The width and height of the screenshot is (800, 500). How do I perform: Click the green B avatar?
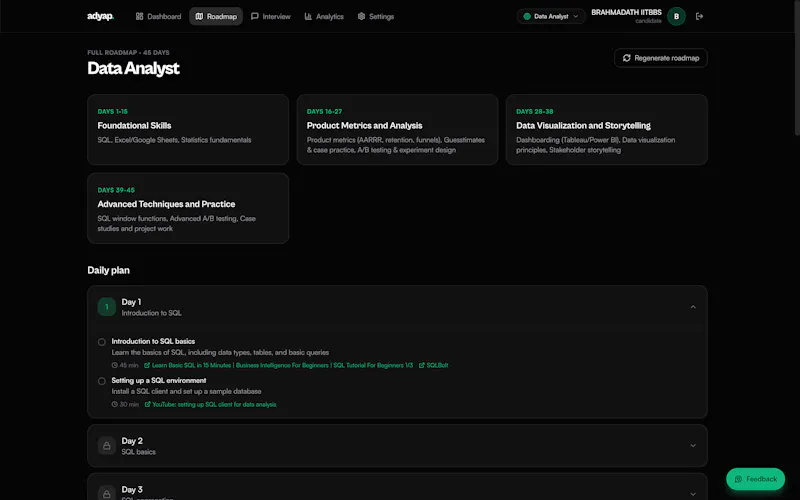click(x=677, y=16)
